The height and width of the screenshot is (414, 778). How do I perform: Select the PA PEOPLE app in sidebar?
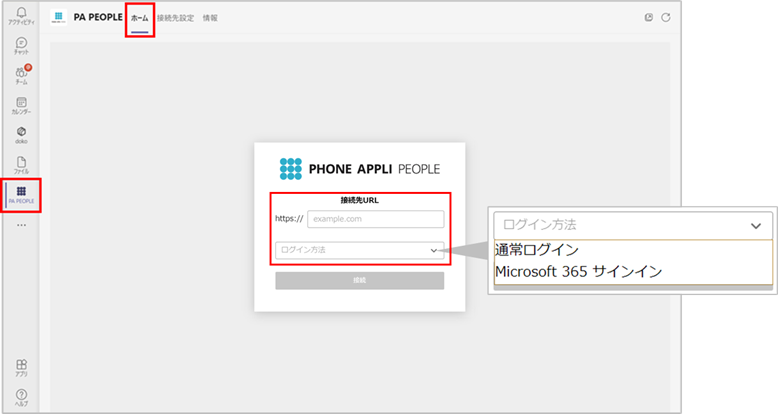coord(21,195)
